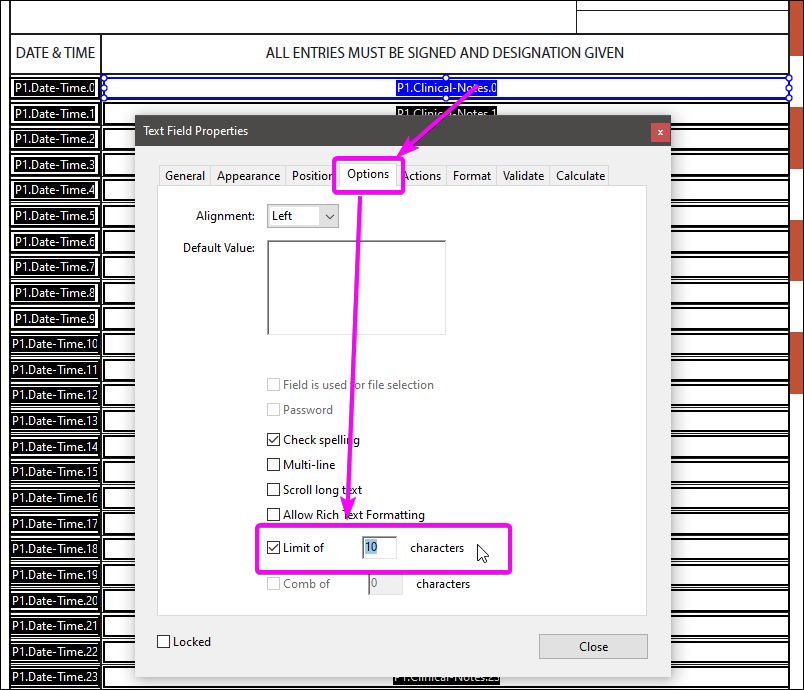The height and width of the screenshot is (690, 804).
Task: Switch to the General tab
Action: pos(185,175)
